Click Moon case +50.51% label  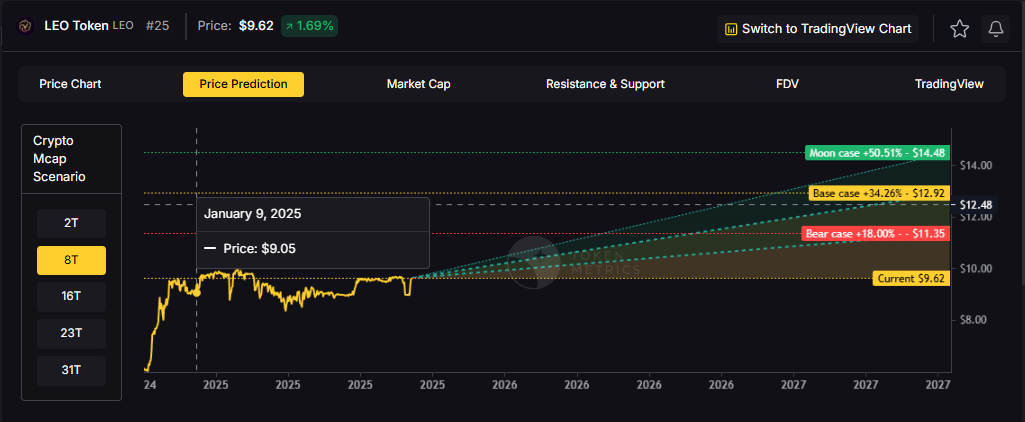point(877,154)
